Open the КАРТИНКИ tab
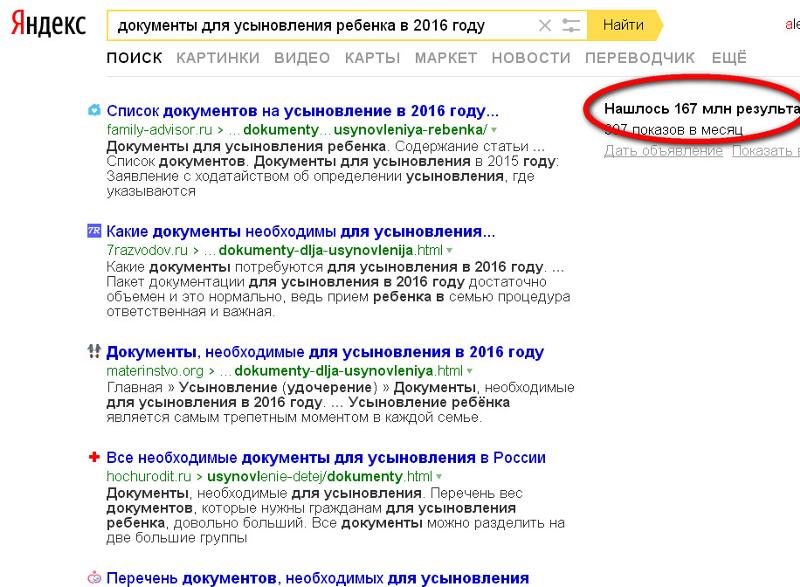The image size is (800, 587). pos(218,58)
